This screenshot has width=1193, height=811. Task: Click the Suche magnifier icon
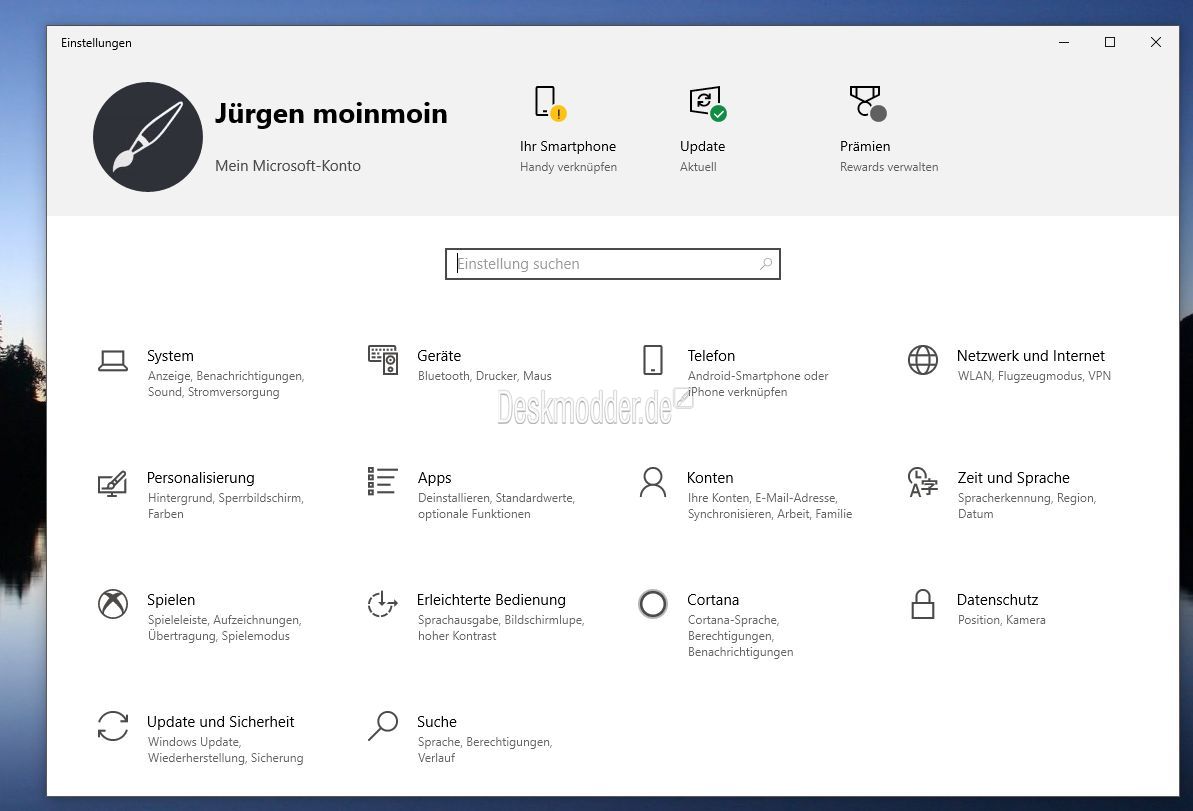point(383,726)
